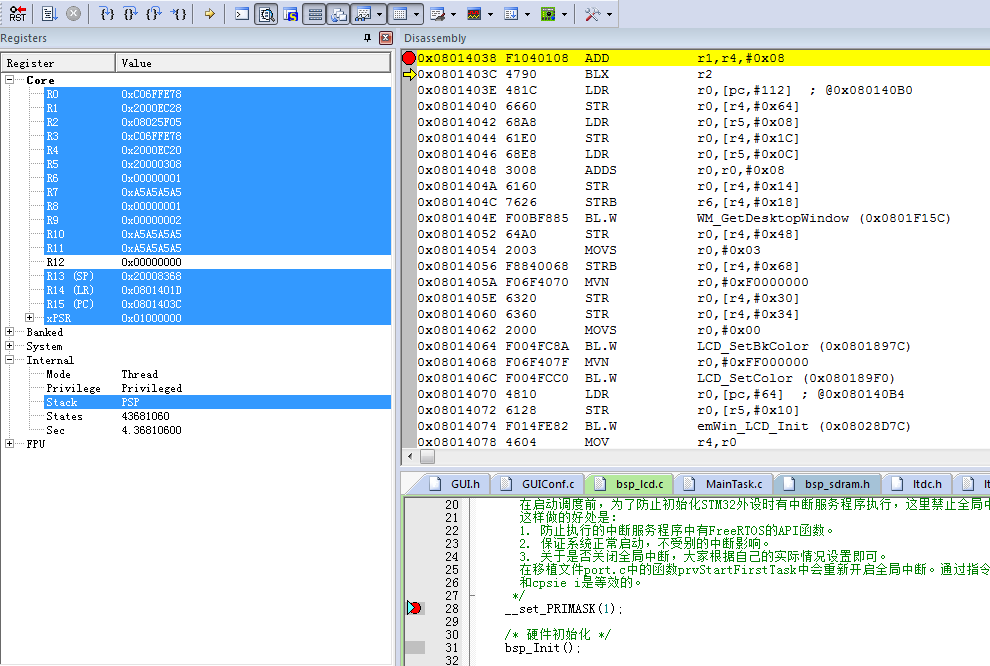The height and width of the screenshot is (666, 990).
Task: Step into one line with the Step icon
Action: tap(107, 13)
